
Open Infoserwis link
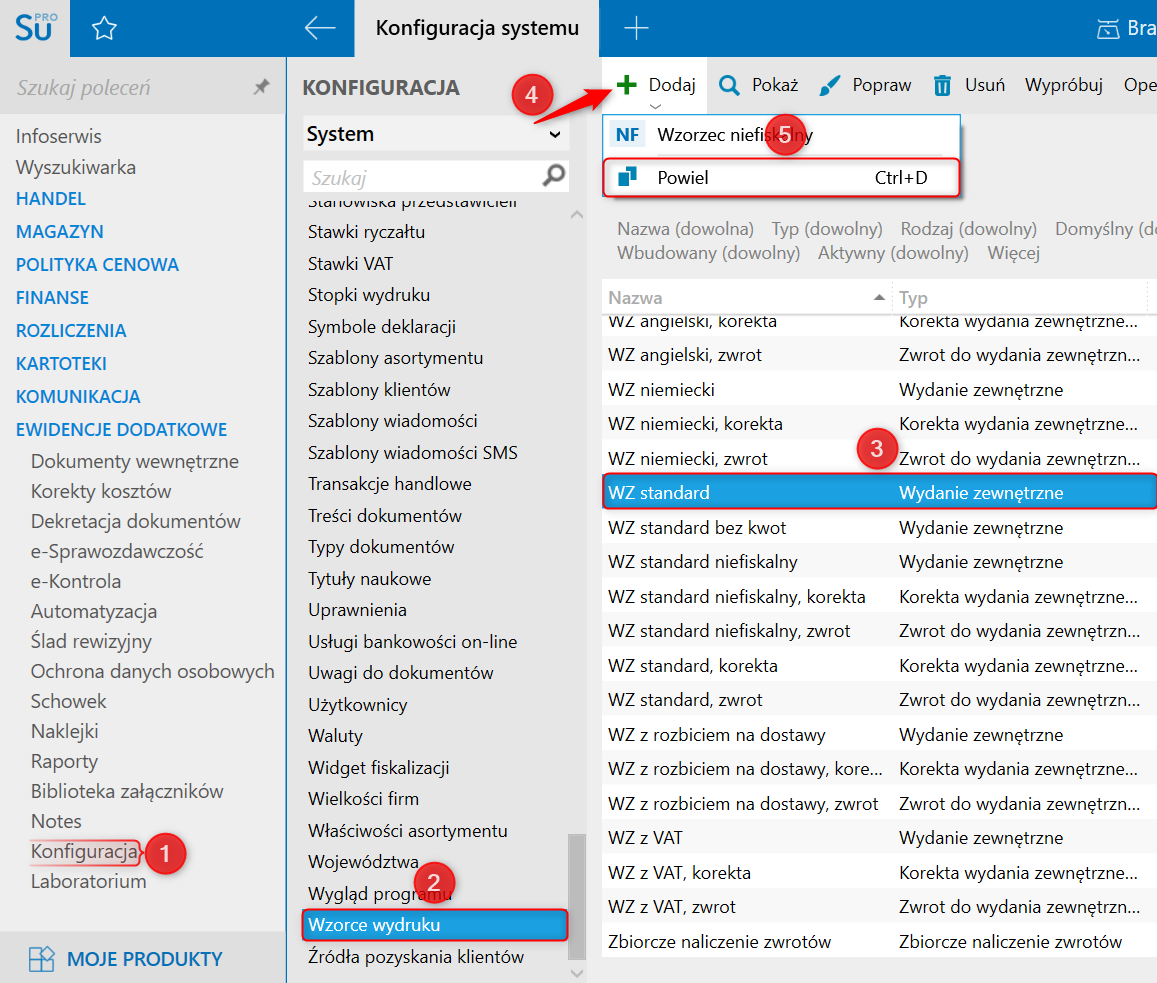click(58, 136)
